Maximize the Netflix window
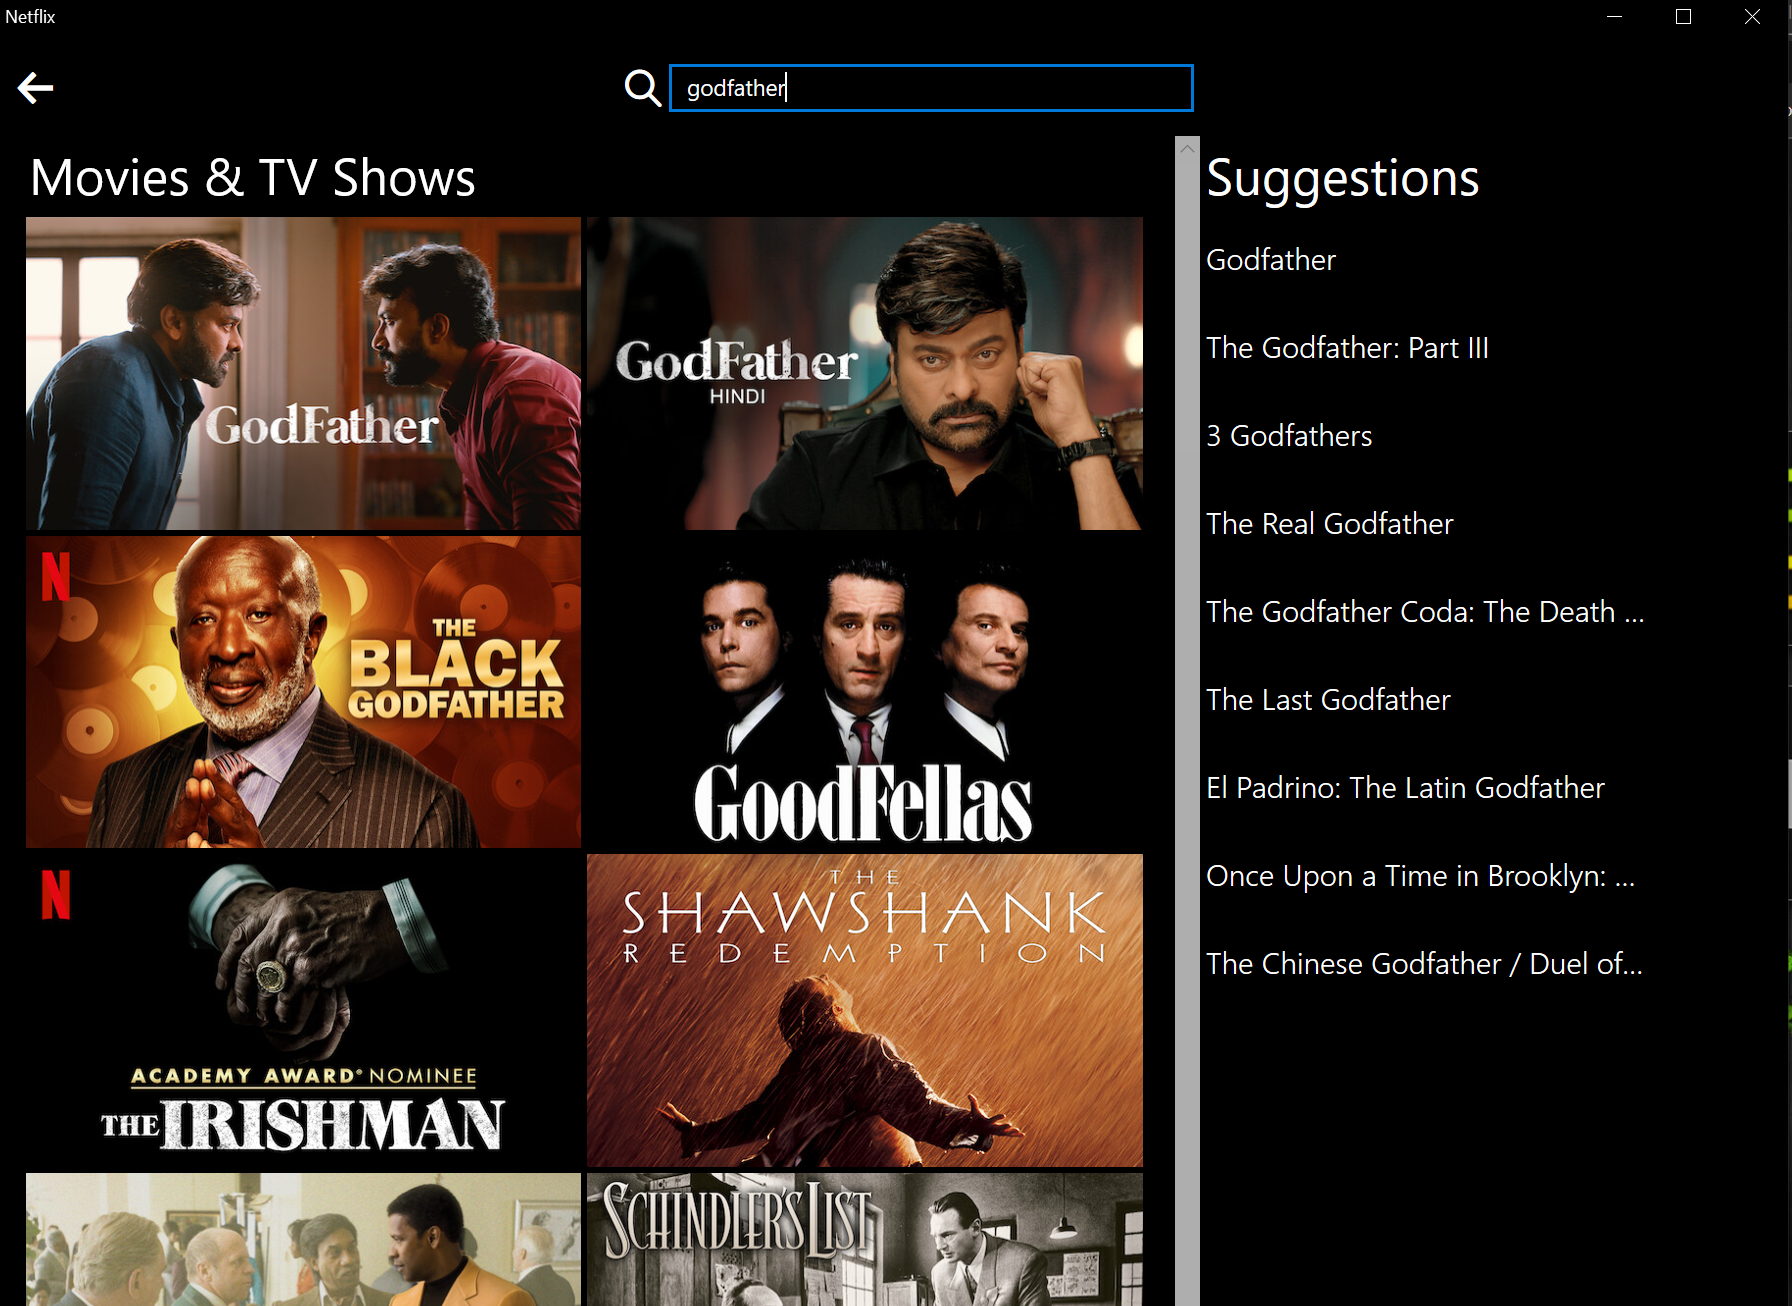Image resolution: width=1792 pixels, height=1306 pixels. click(1683, 17)
